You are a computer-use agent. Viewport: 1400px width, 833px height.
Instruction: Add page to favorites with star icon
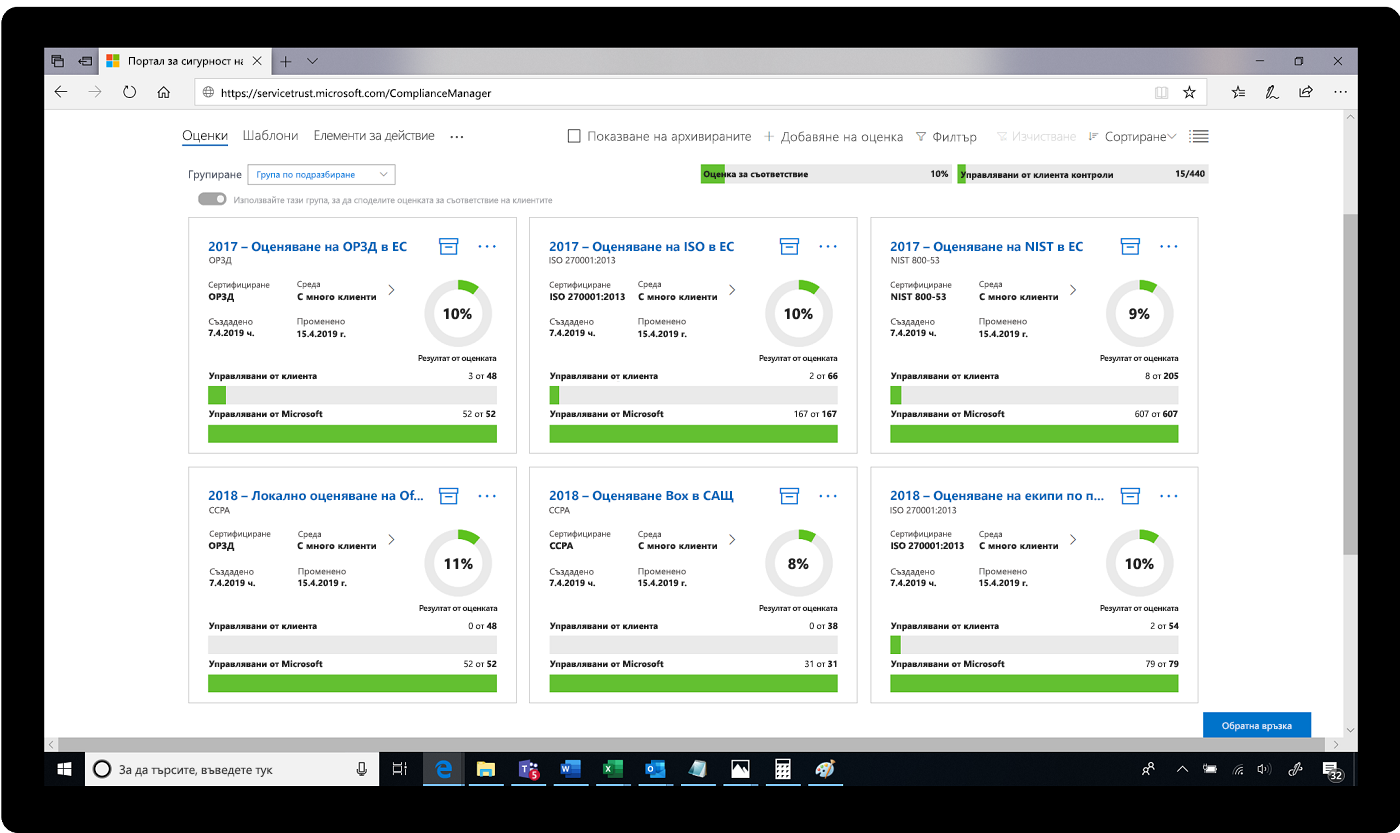(1189, 92)
